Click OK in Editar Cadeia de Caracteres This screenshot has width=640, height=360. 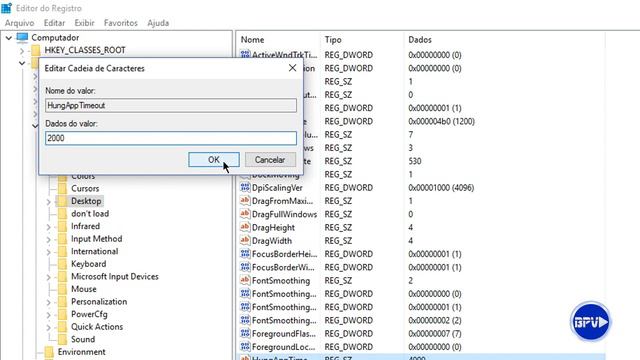point(214,160)
